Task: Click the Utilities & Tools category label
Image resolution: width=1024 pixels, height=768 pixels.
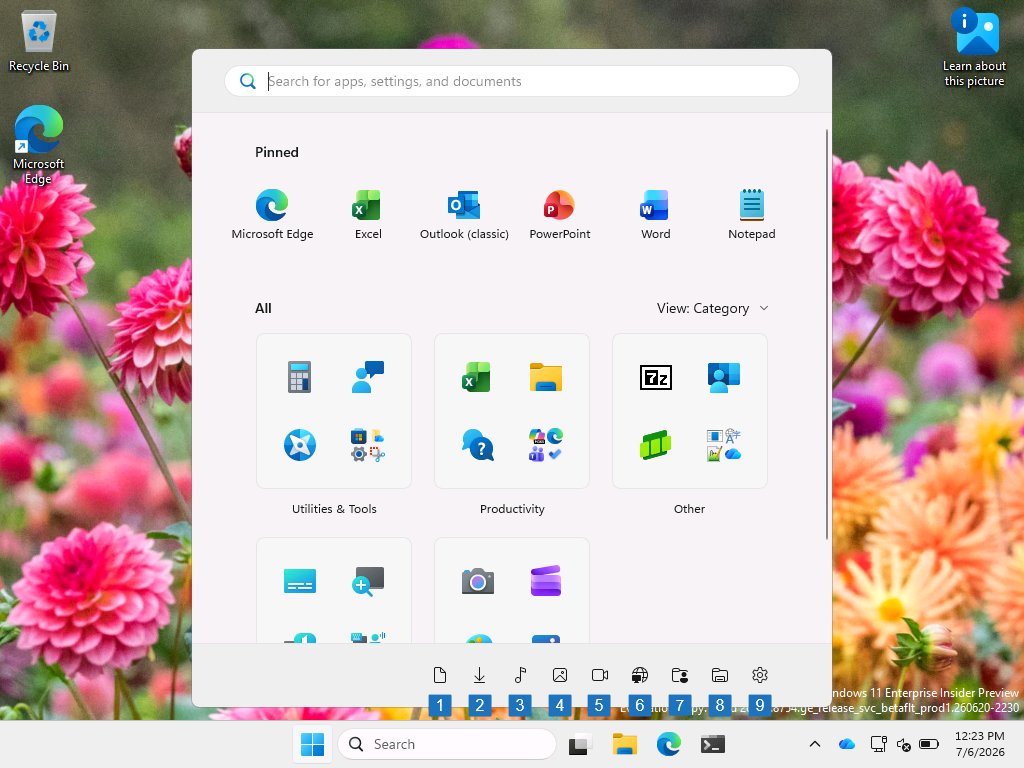Action: coord(334,509)
